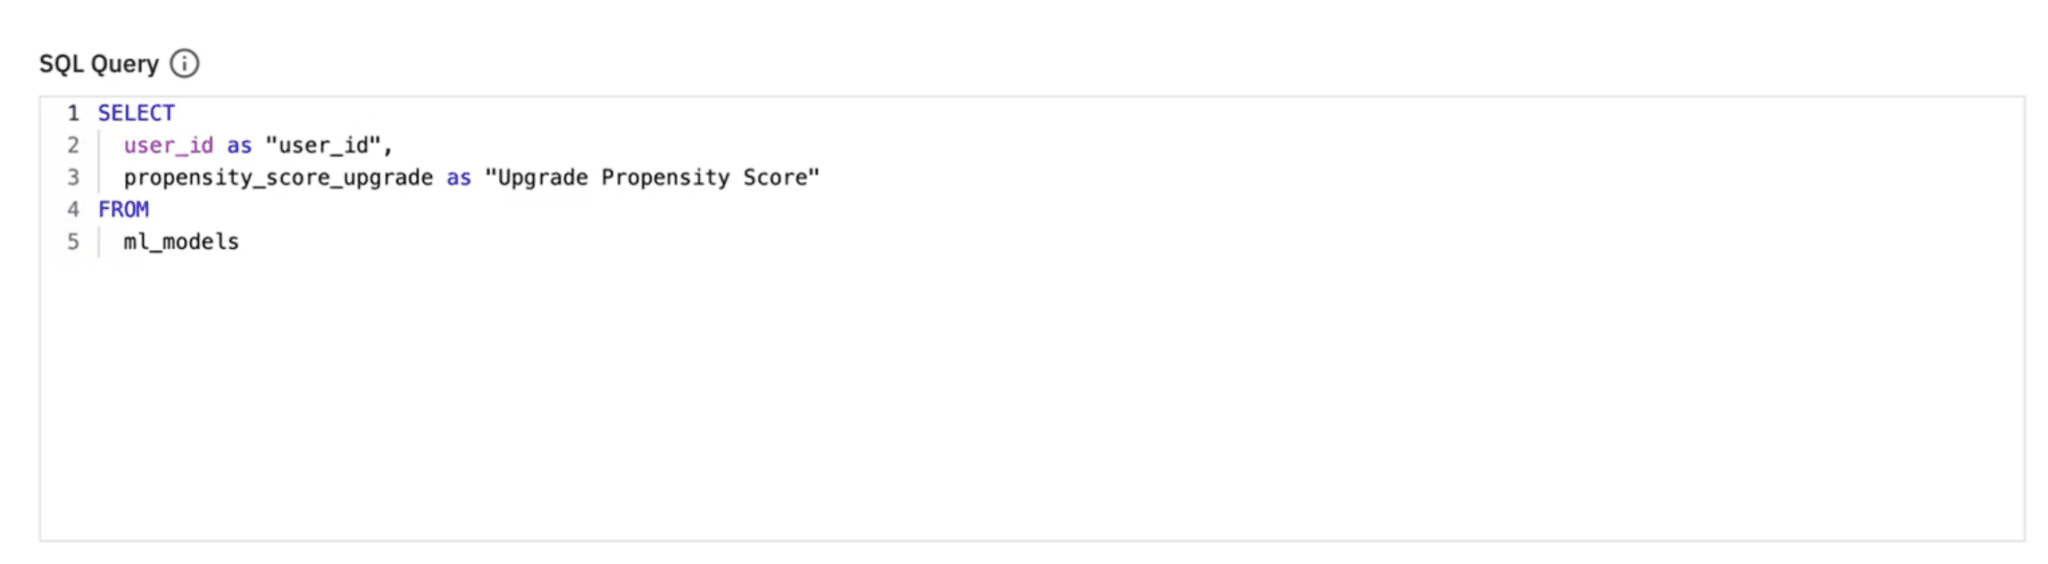Select line number 3 in the gutter
Viewport: 2048px width, 564px height.
click(73, 177)
